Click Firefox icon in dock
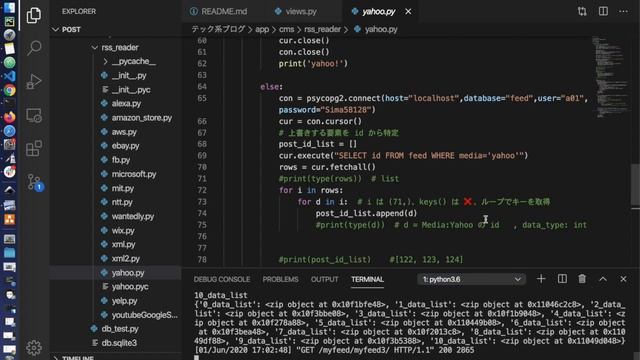This screenshot has height=360, width=640. [x=9, y=117]
